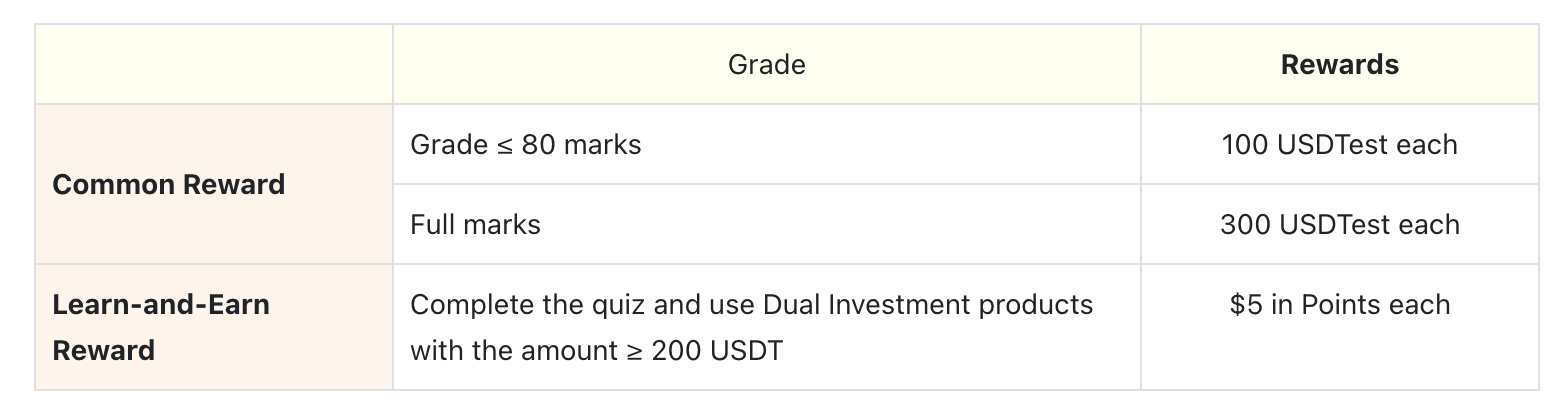This screenshot has width=1562, height=406.
Task: Click the 'with the amount ≥ 200 USDT' line
Action: (596, 351)
